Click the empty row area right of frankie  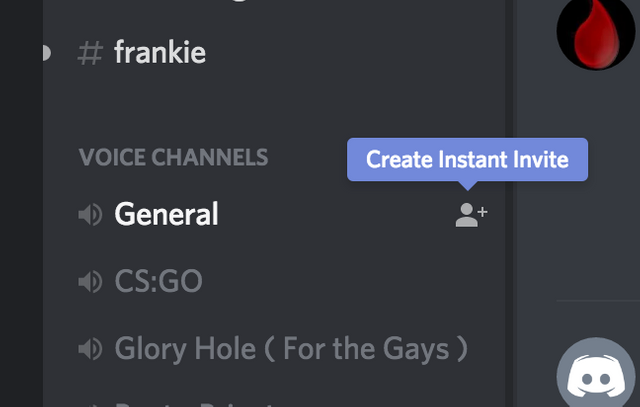pyautogui.click(x=350, y=52)
